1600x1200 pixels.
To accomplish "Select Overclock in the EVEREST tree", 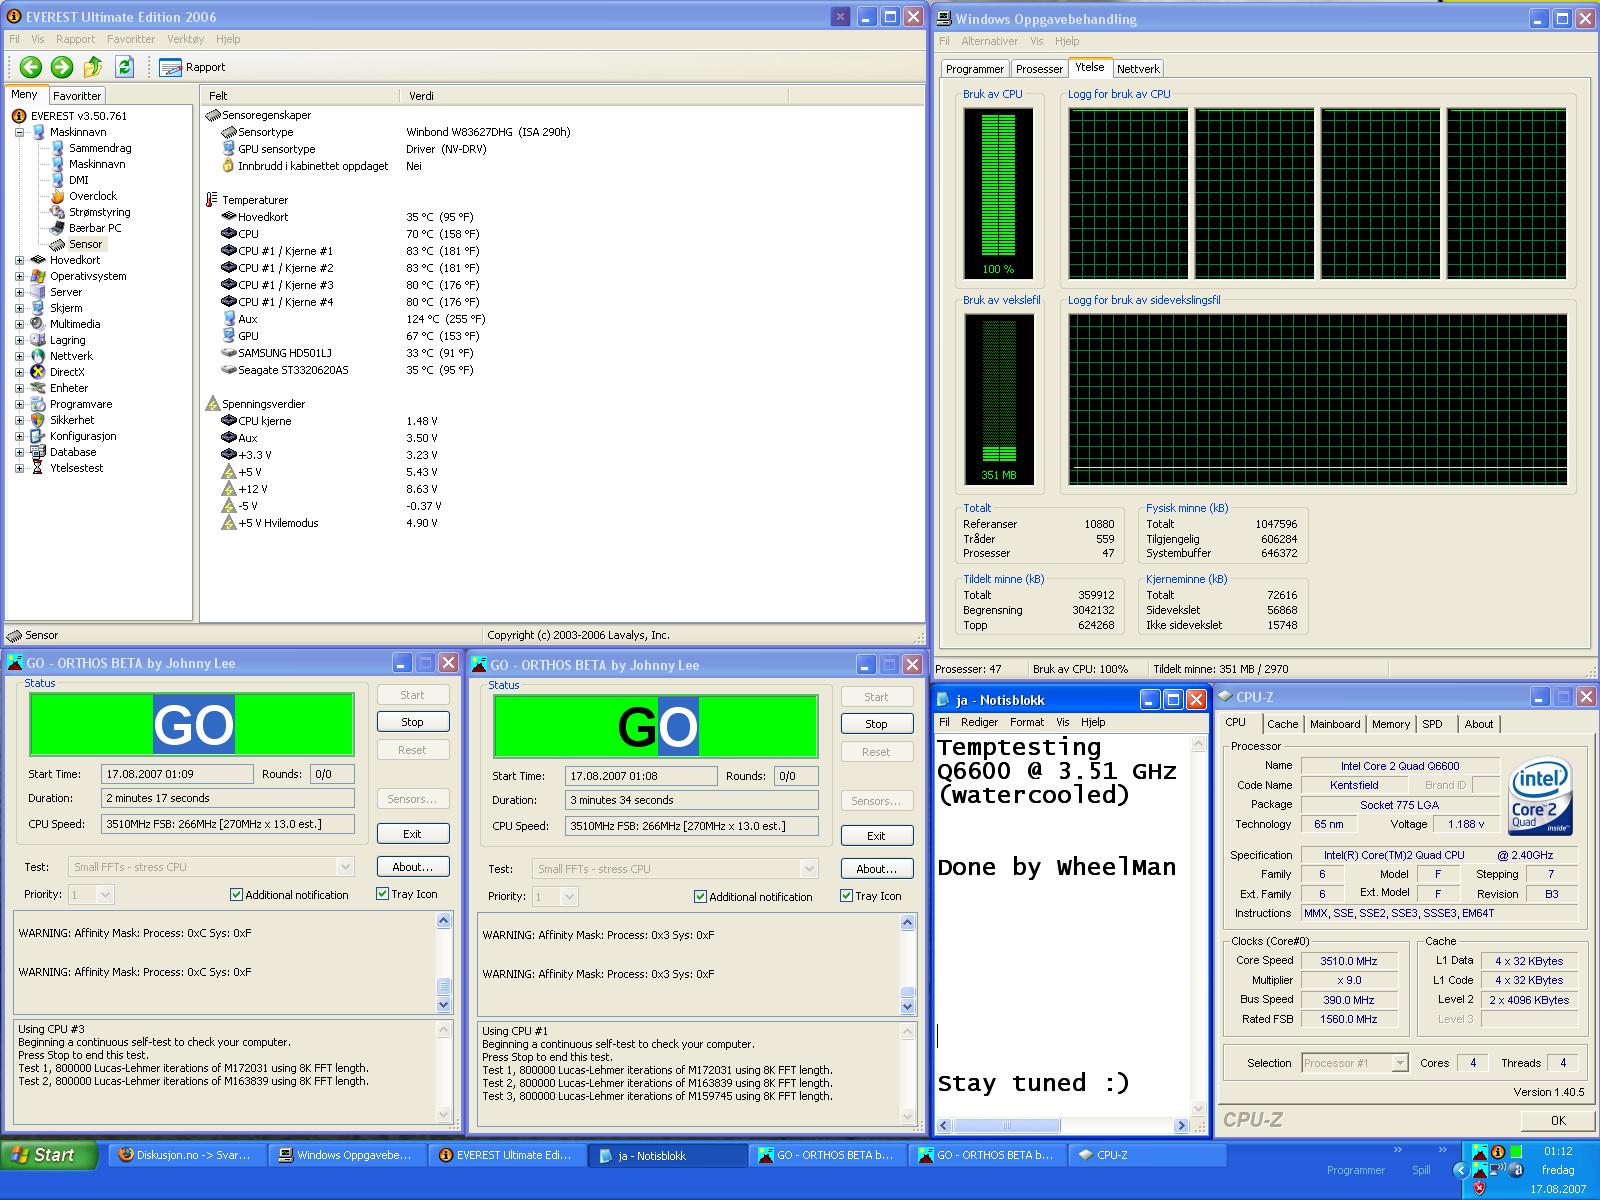I will click(x=93, y=196).
